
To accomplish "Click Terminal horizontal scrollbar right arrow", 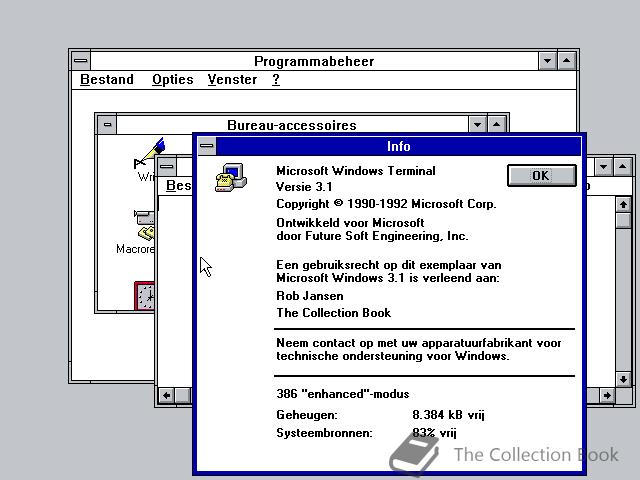I will (607, 395).
